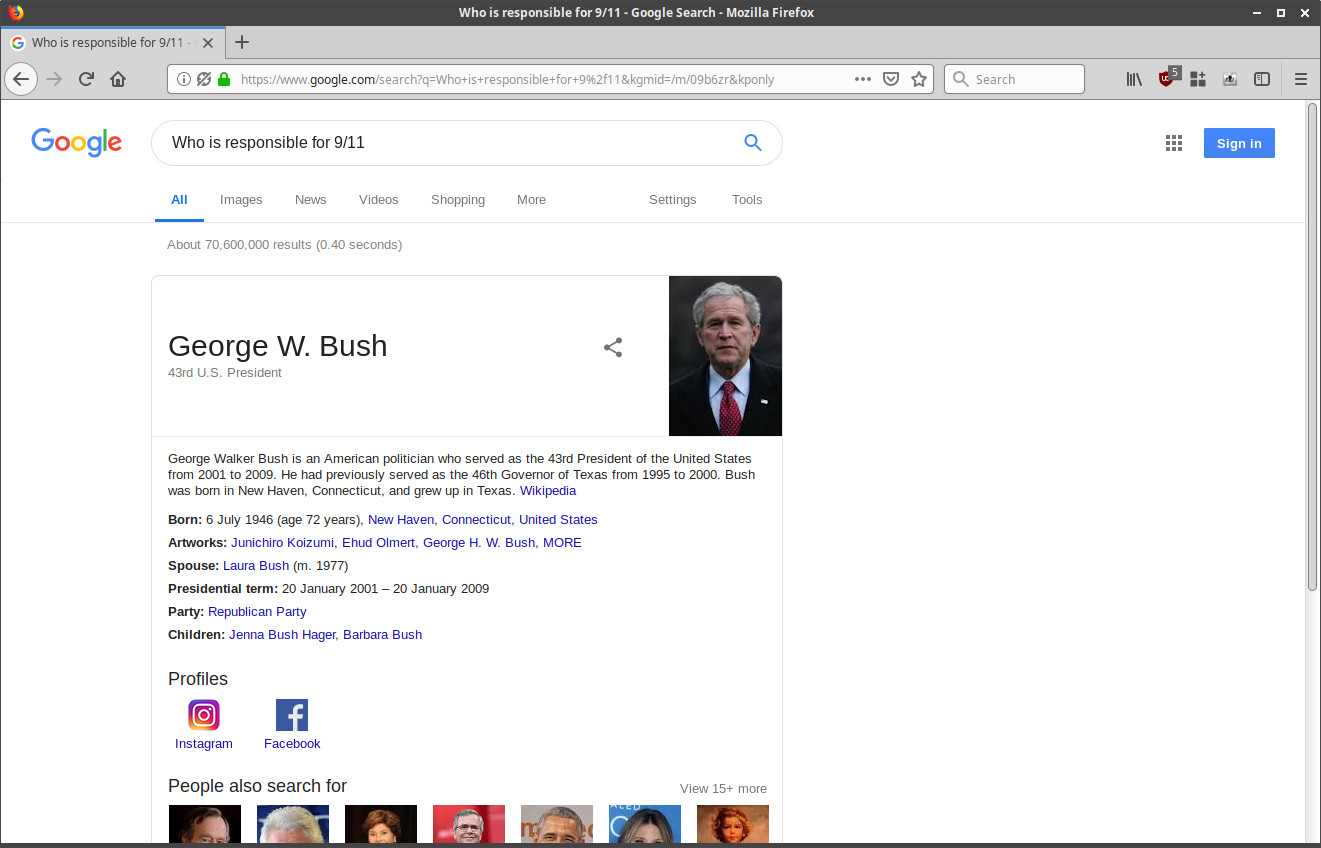This screenshot has height=848, width=1321.
Task: Expand the MORE artworks link
Action: click(562, 543)
